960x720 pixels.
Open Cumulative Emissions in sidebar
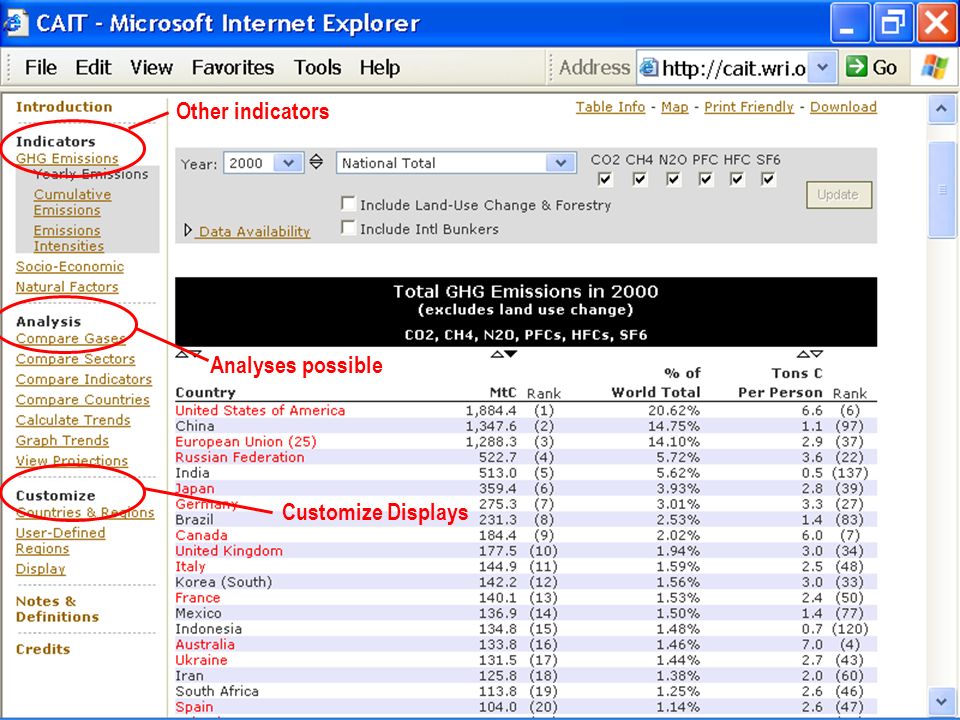click(x=72, y=202)
